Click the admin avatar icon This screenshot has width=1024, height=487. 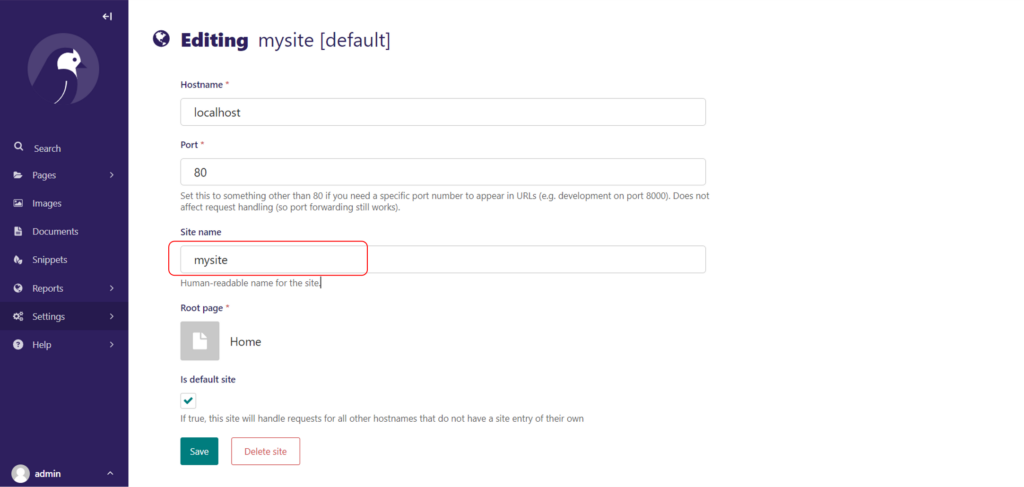[x=20, y=473]
